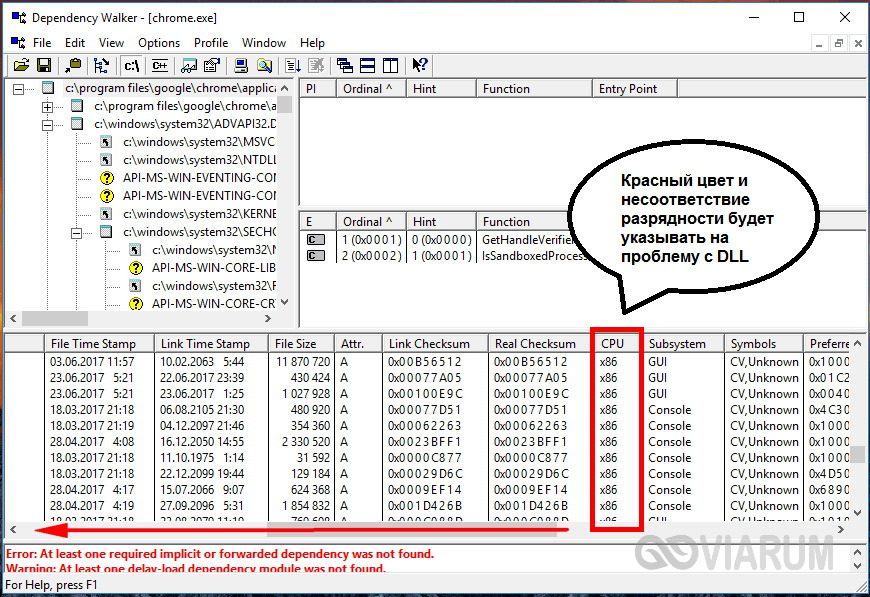Click the file size 11 870 720 cell
Viewport: 870px width, 597px height.
click(303, 362)
